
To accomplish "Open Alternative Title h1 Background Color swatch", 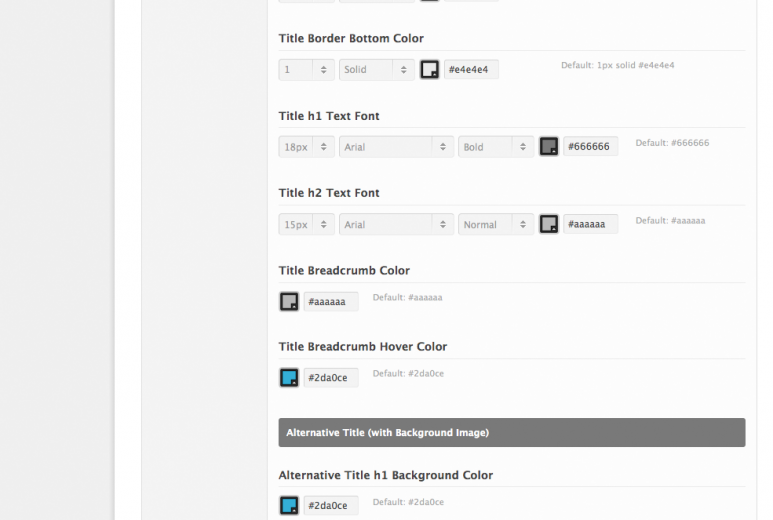I will click(x=289, y=505).
